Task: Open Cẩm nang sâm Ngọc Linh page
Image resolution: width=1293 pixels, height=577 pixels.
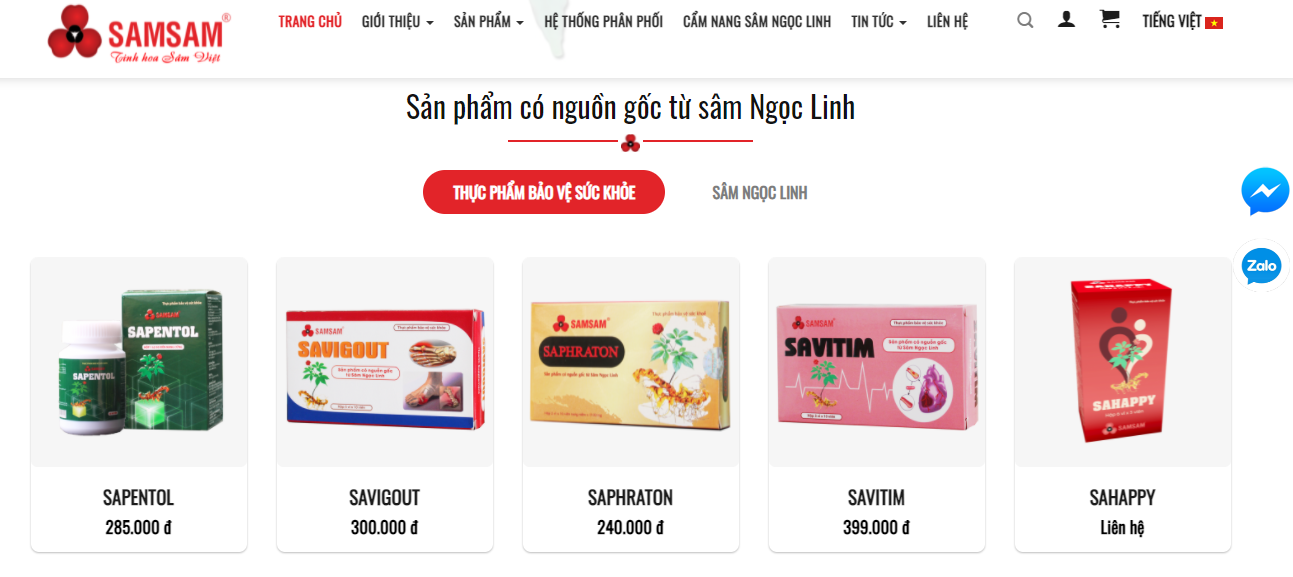Action: tap(757, 22)
